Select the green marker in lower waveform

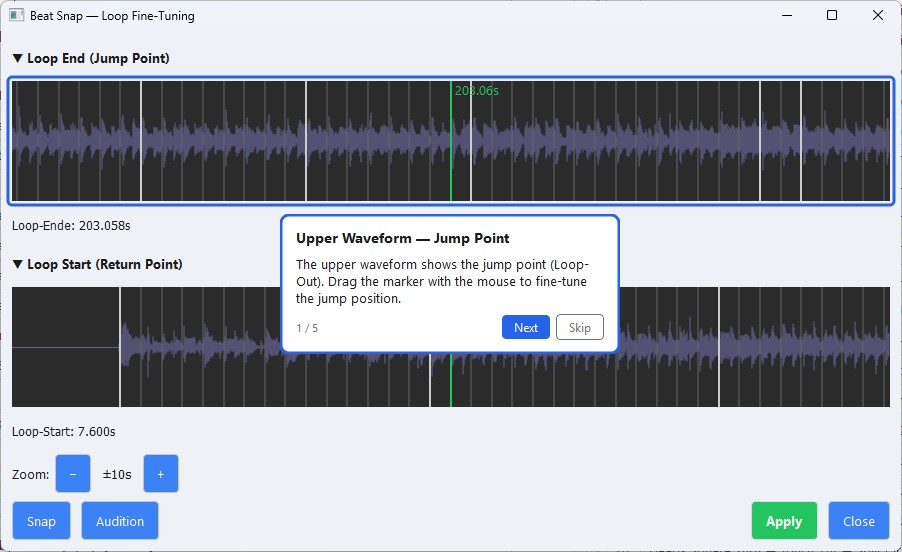(x=451, y=380)
